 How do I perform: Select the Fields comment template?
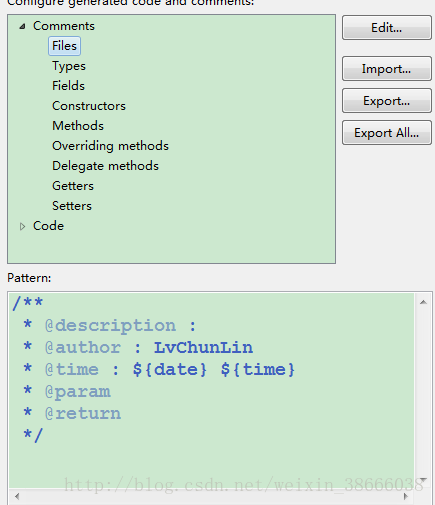pyautogui.click(x=68, y=86)
